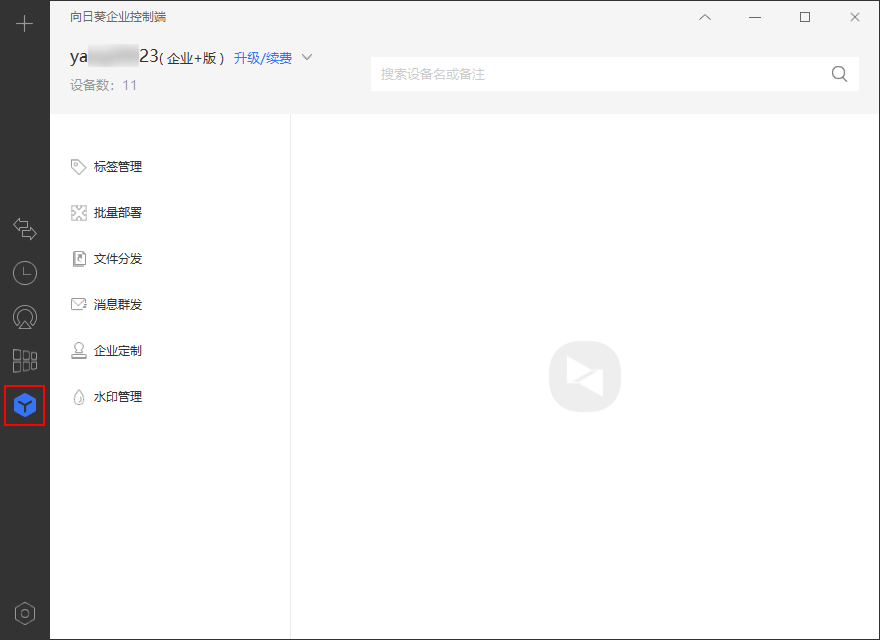
Task: Collapse the header using the up chevron
Action: [x=705, y=17]
